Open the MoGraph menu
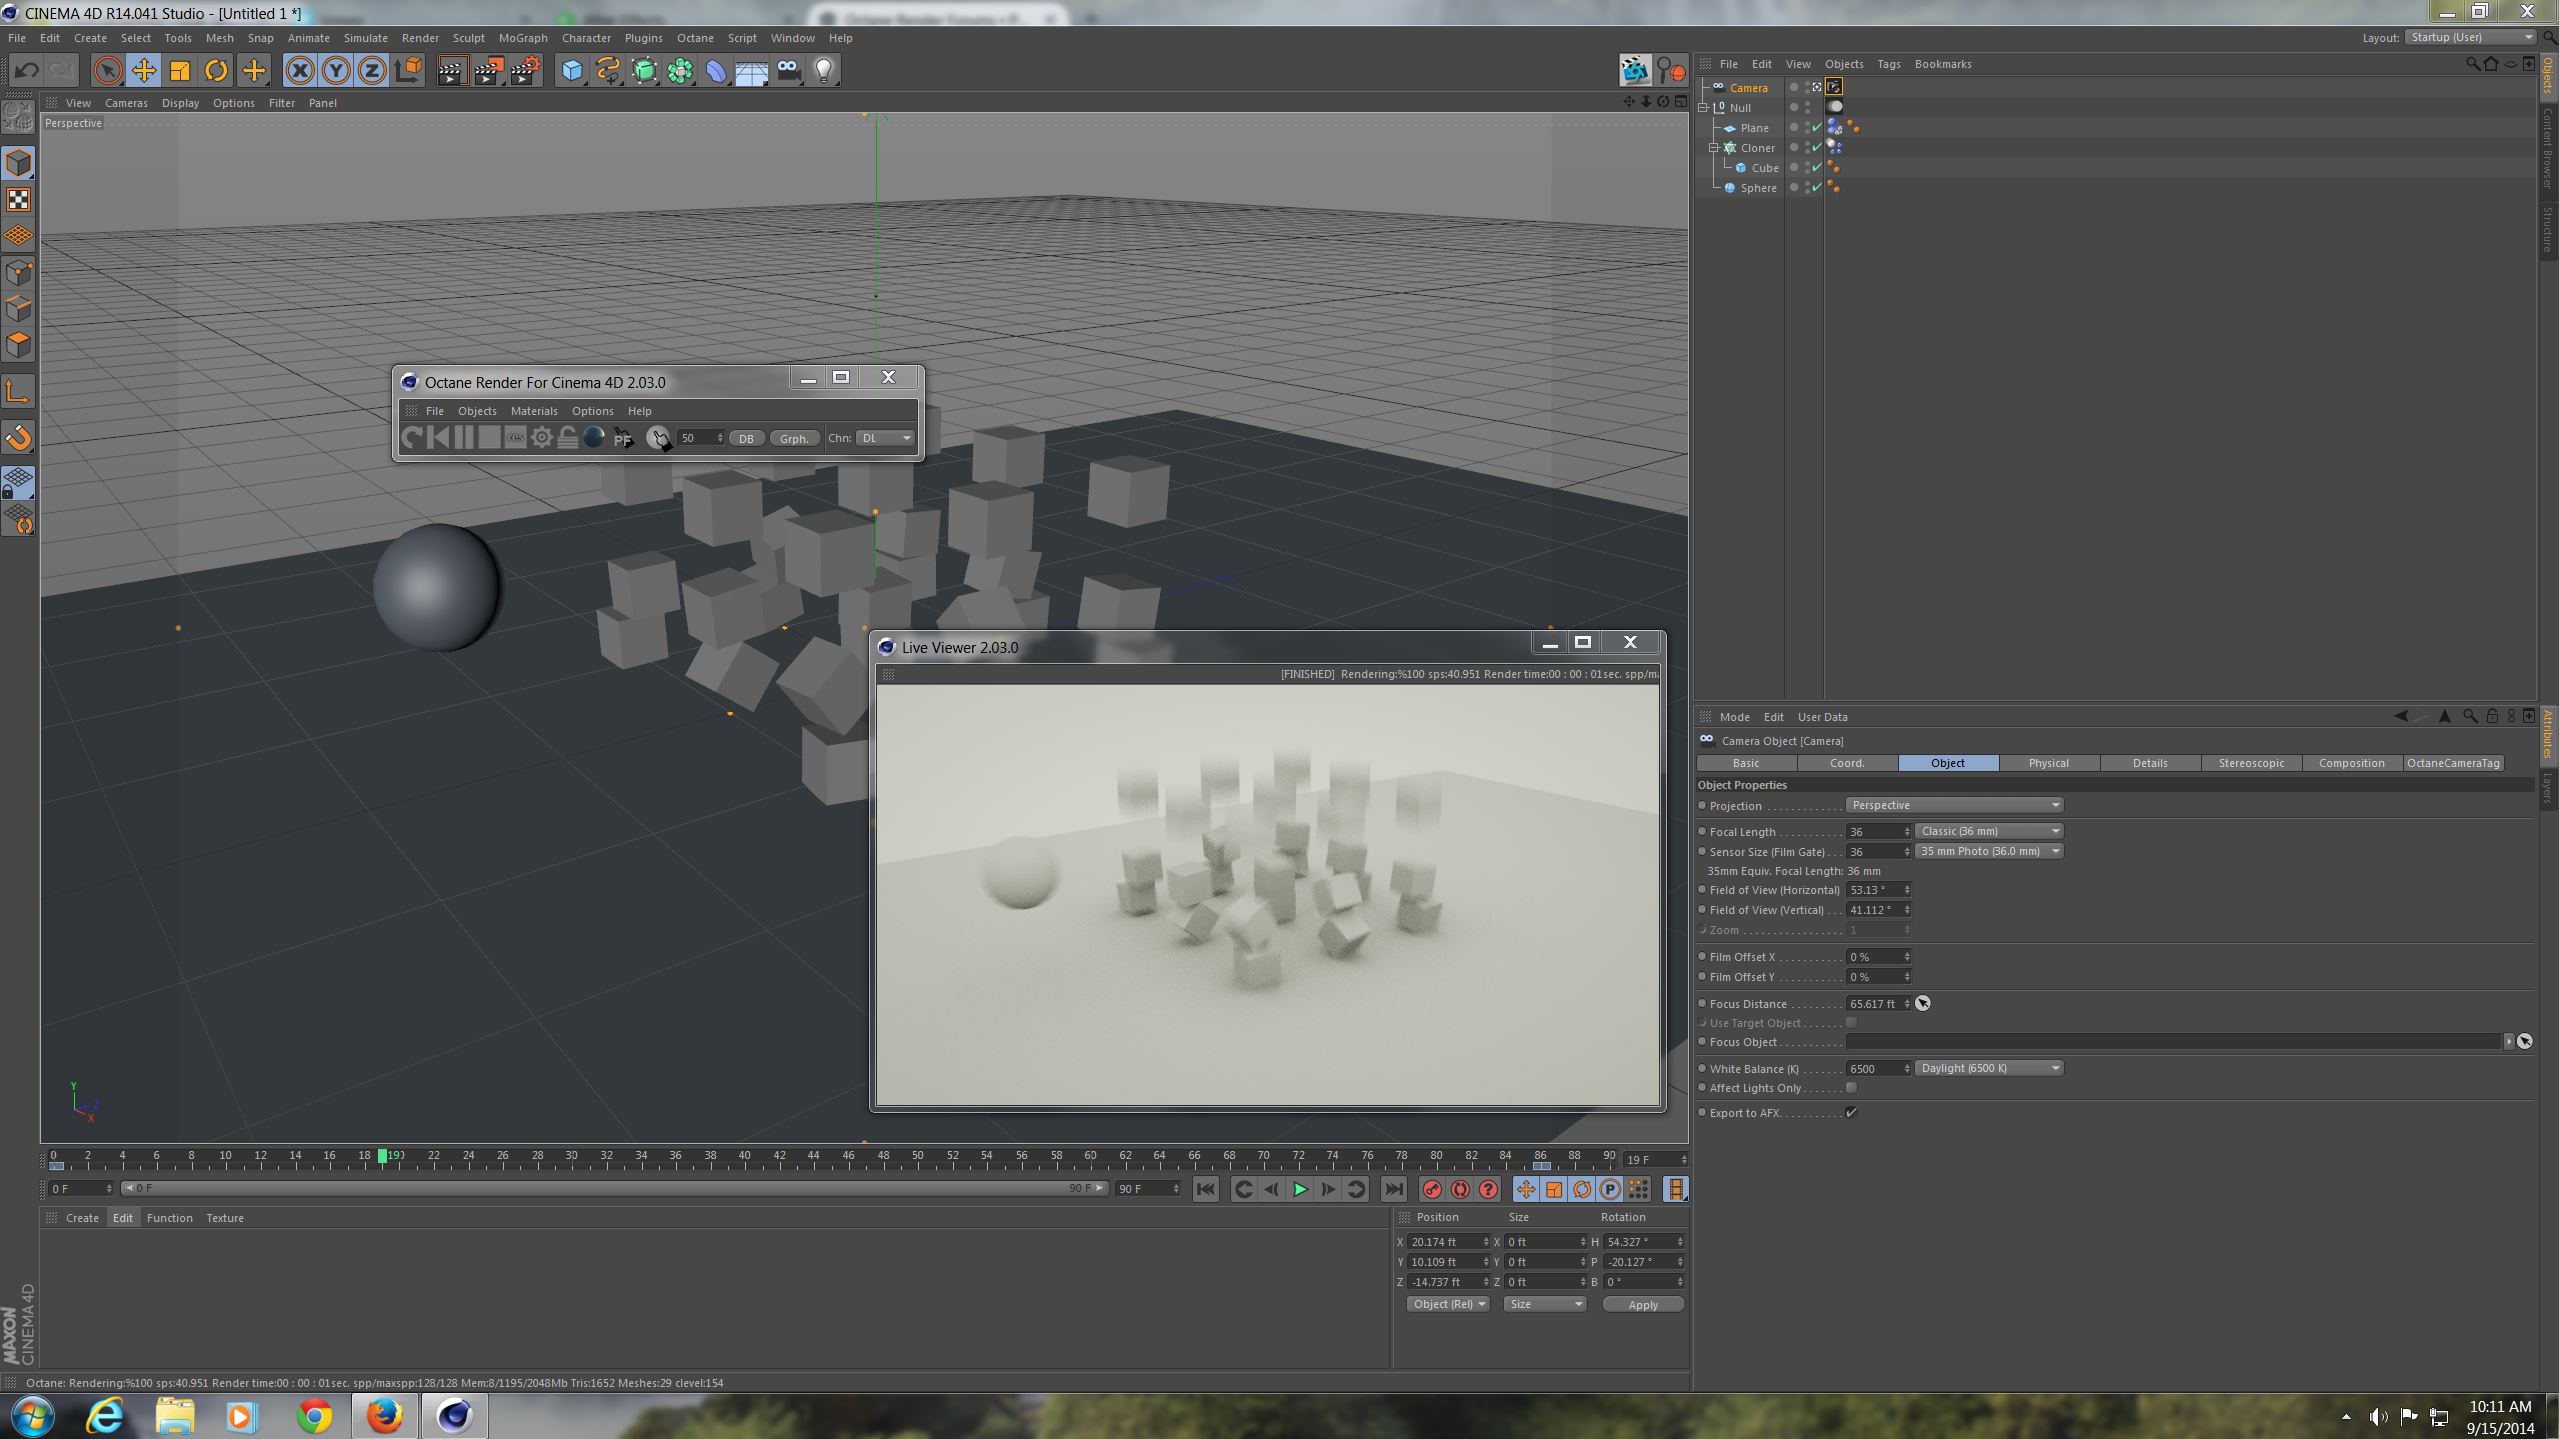Screen dimensions: 2559x1439 pos(523,38)
